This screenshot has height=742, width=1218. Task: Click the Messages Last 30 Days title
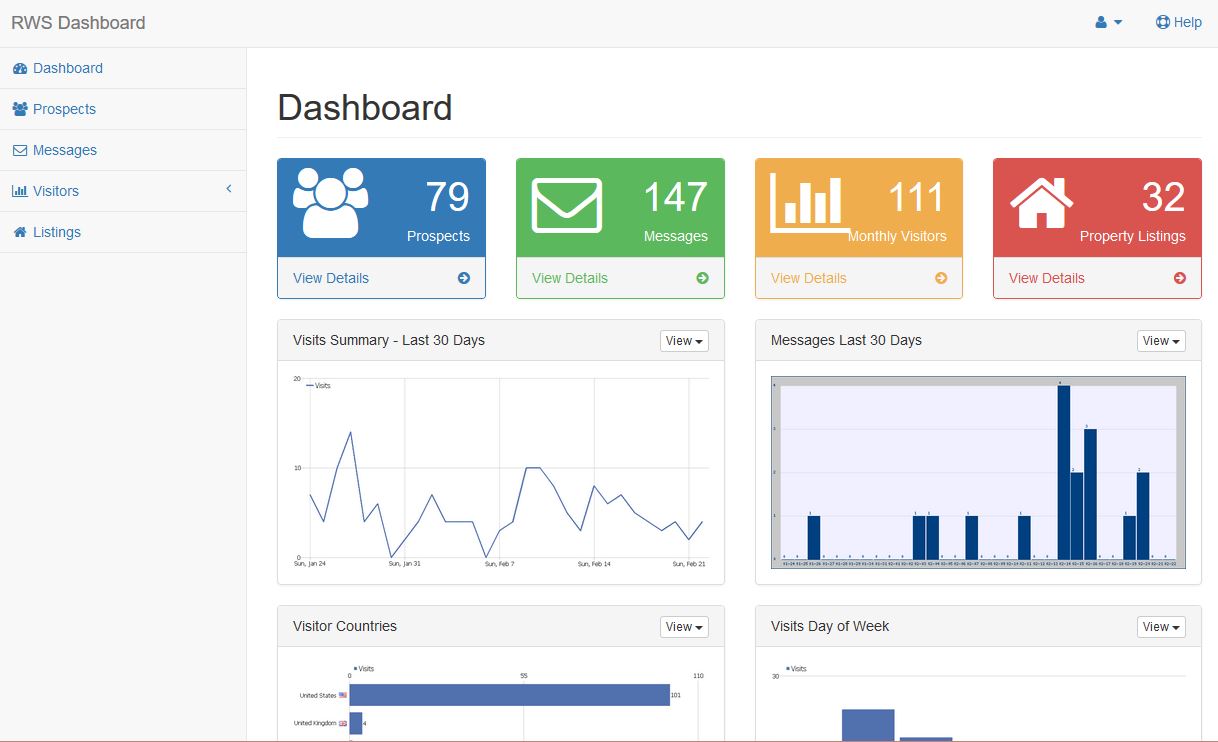846,340
